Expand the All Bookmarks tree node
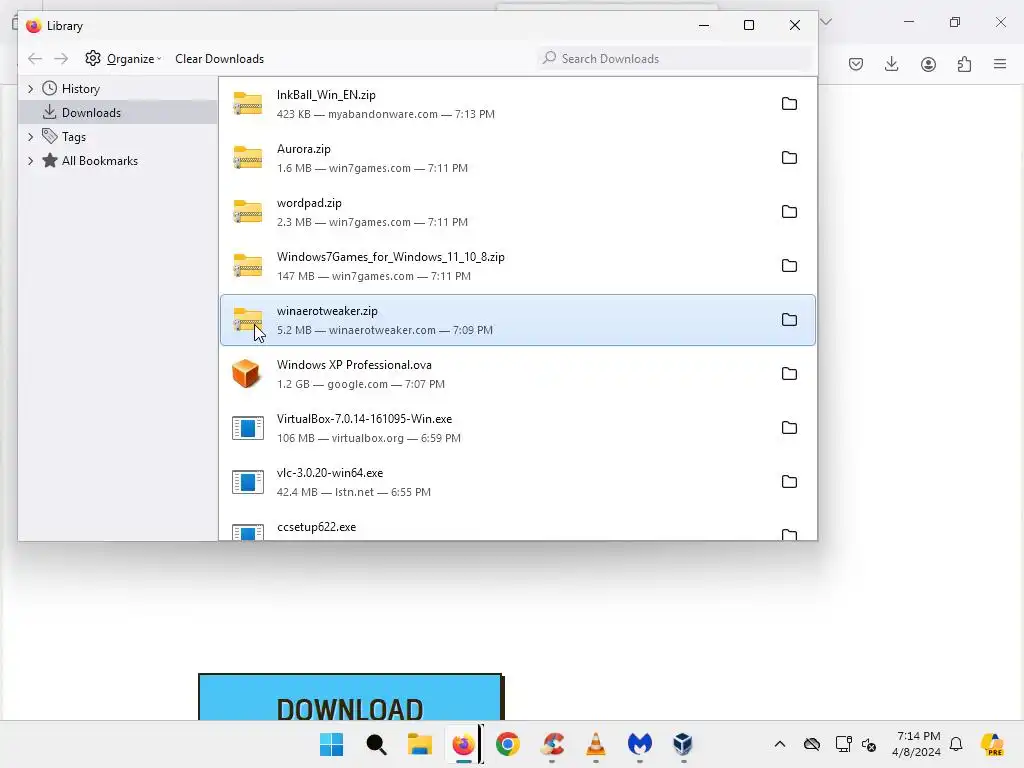The image size is (1024, 768). pyautogui.click(x=31, y=161)
